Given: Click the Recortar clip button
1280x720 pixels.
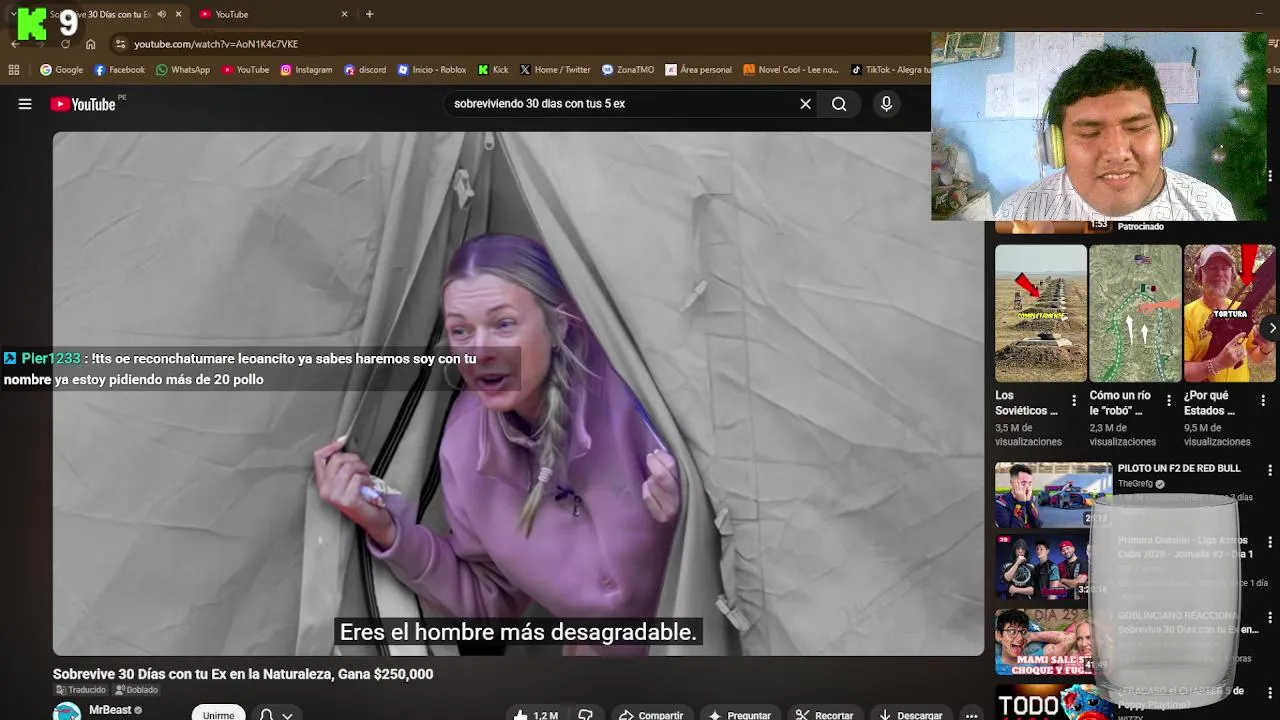Looking at the screenshot, I should click(824, 714).
